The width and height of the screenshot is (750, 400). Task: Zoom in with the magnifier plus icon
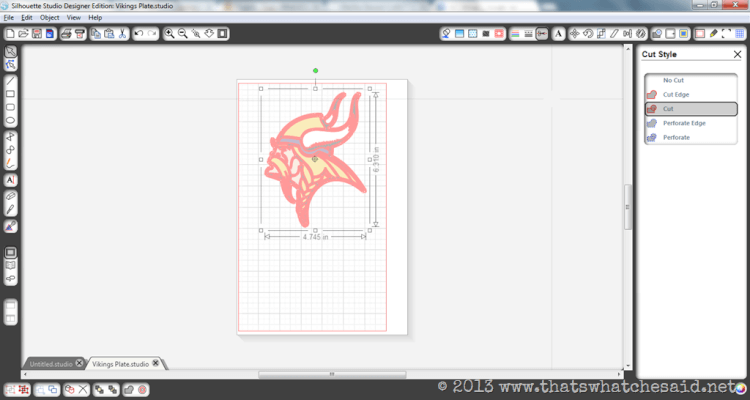tap(169, 33)
